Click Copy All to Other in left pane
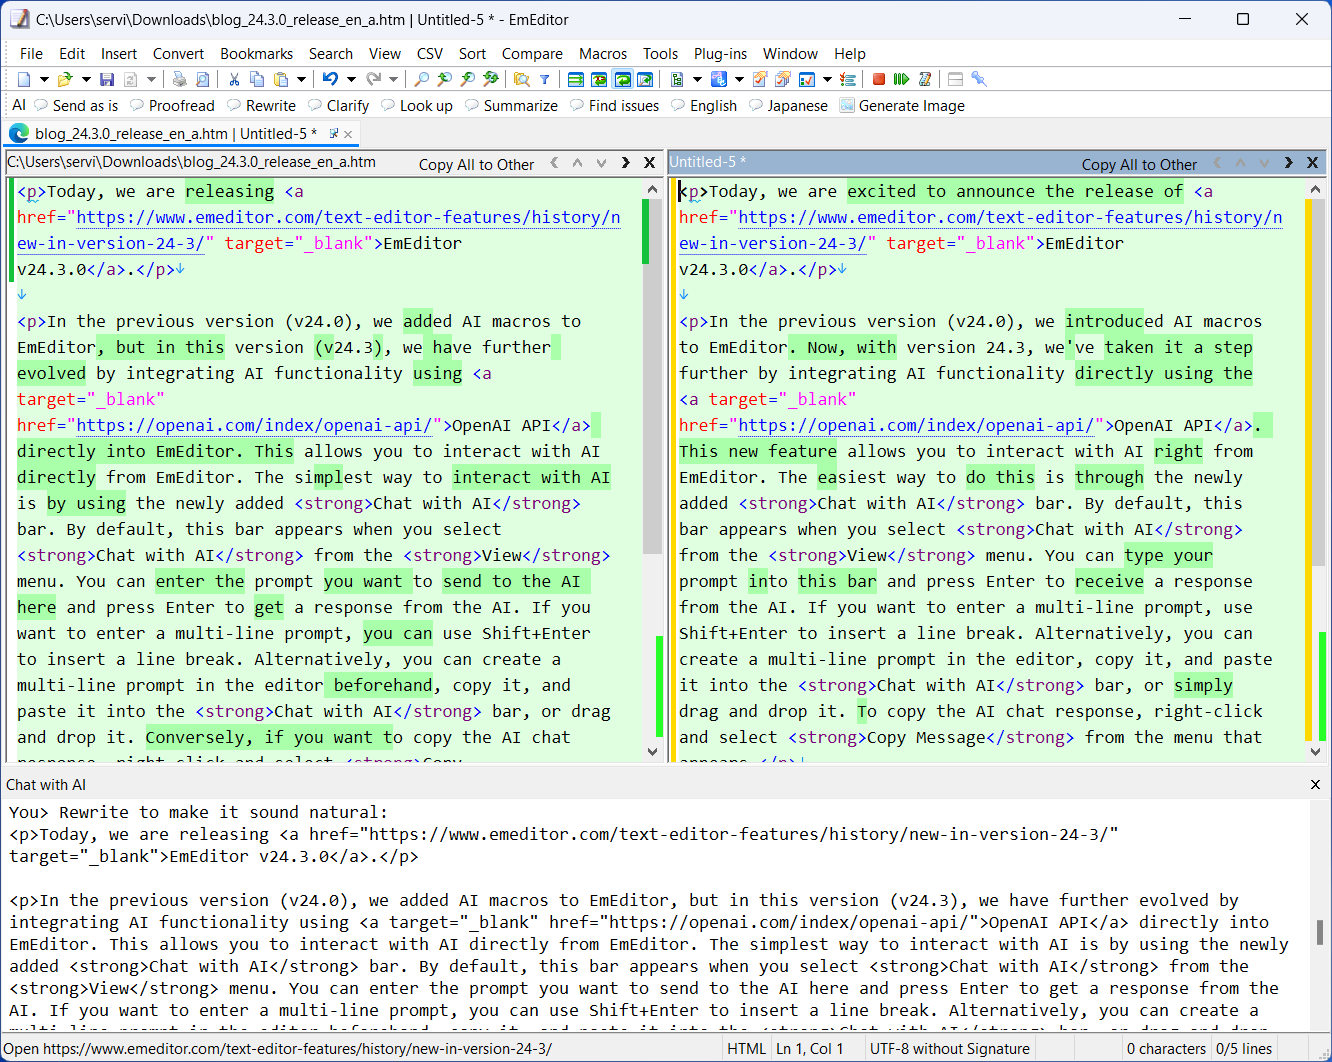This screenshot has height=1062, width=1332. (476, 164)
